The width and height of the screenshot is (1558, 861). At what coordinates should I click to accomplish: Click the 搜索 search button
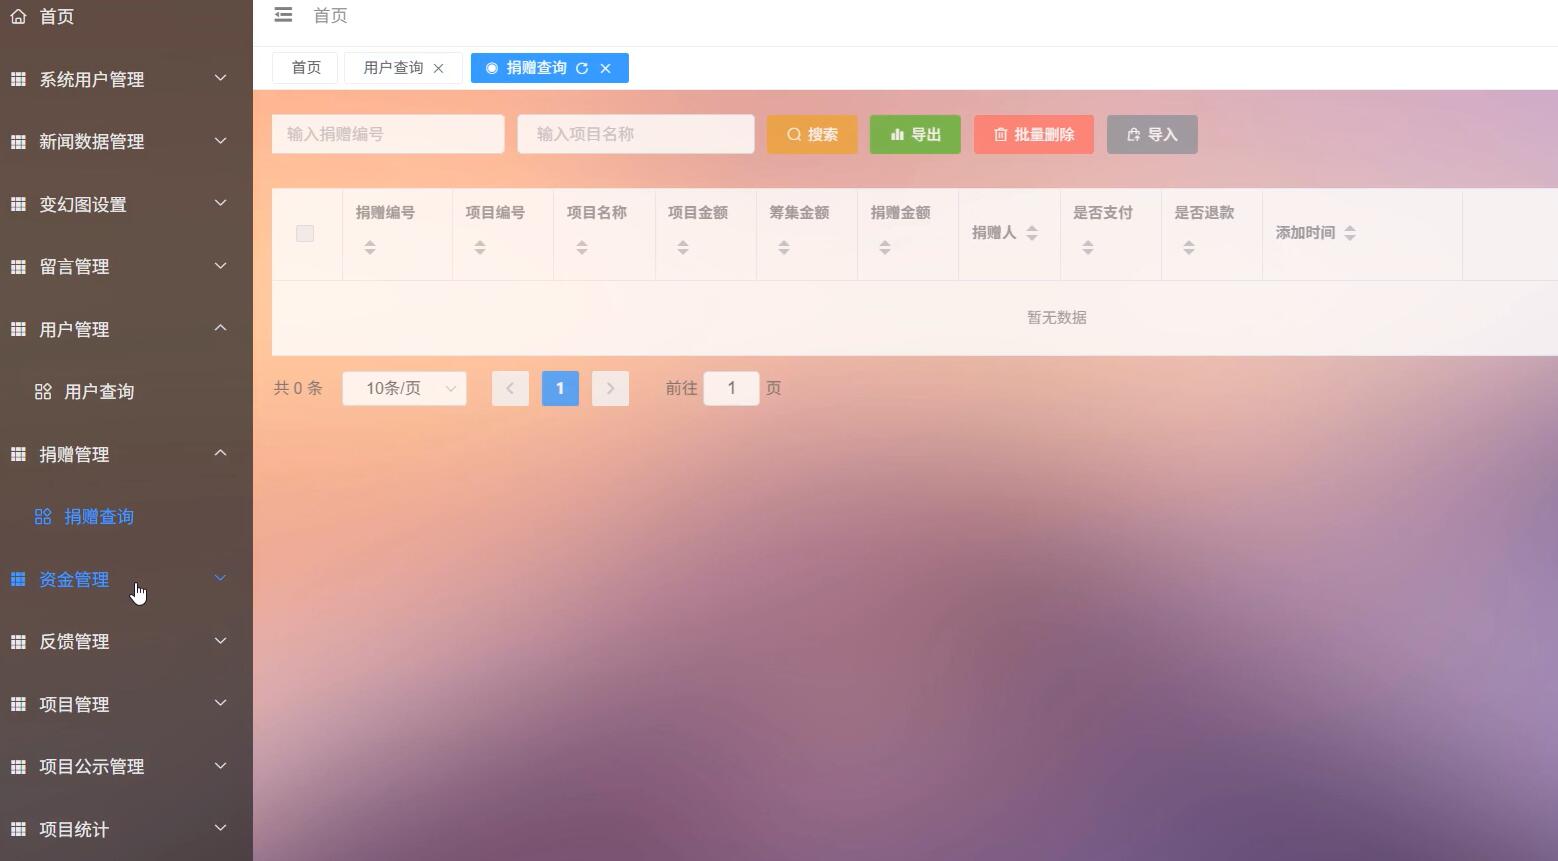pyautogui.click(x=812, y=135)
